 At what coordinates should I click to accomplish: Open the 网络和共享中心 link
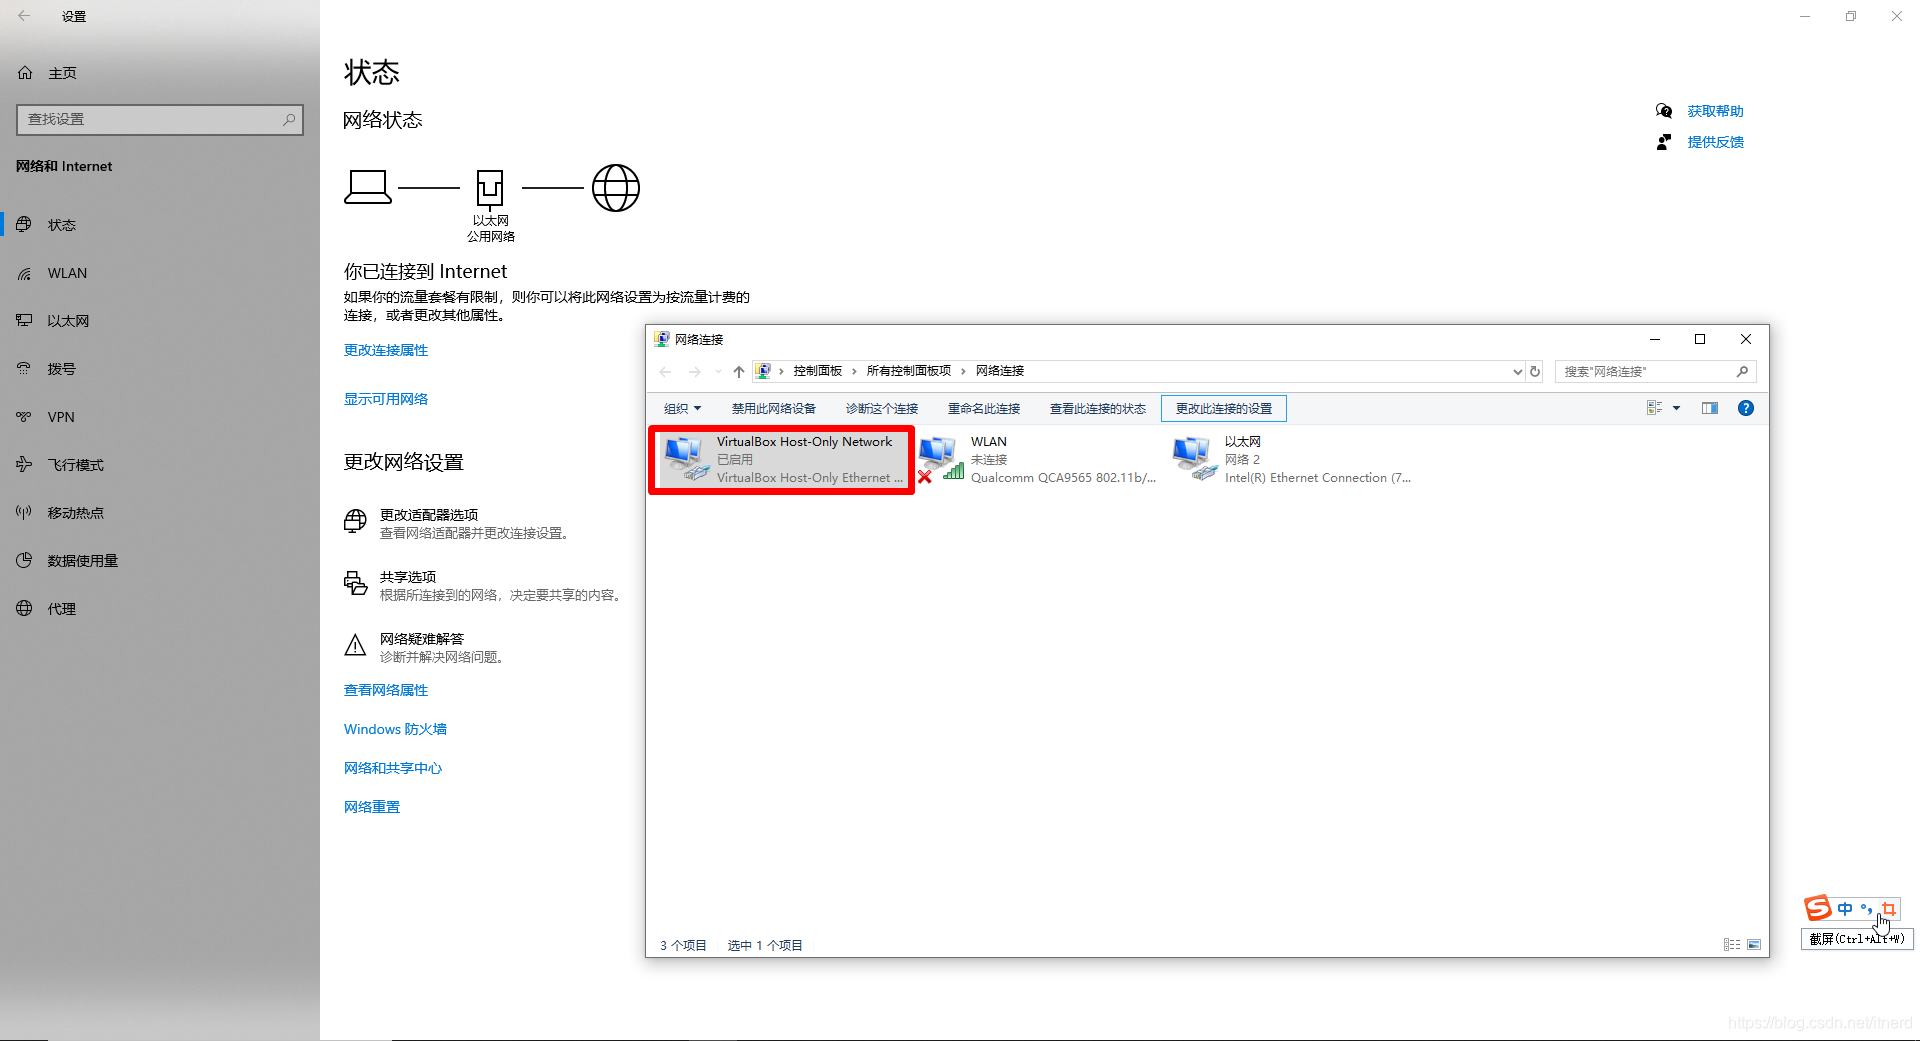pos(393,768)
